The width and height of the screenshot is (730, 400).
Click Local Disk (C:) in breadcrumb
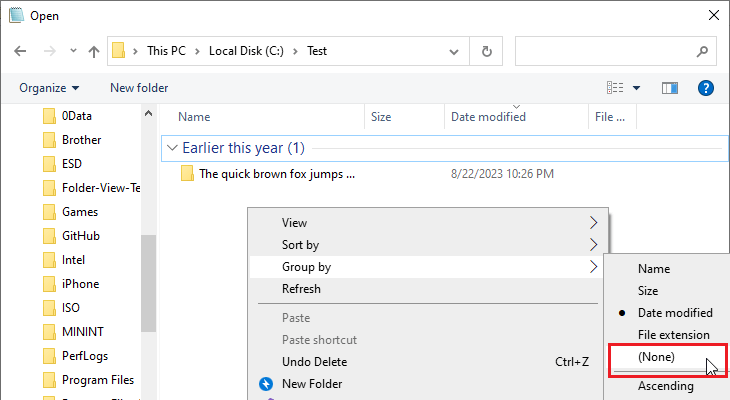246,51
